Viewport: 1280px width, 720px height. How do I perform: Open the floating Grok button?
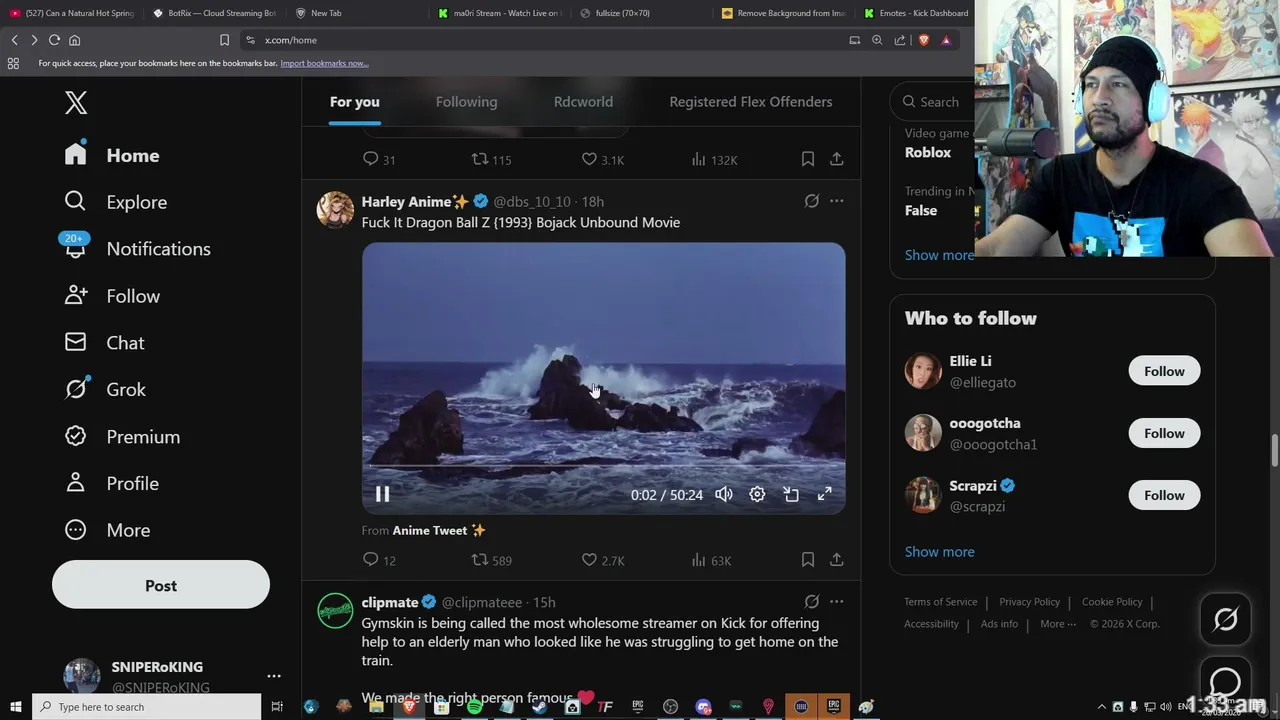[1225, 620]
